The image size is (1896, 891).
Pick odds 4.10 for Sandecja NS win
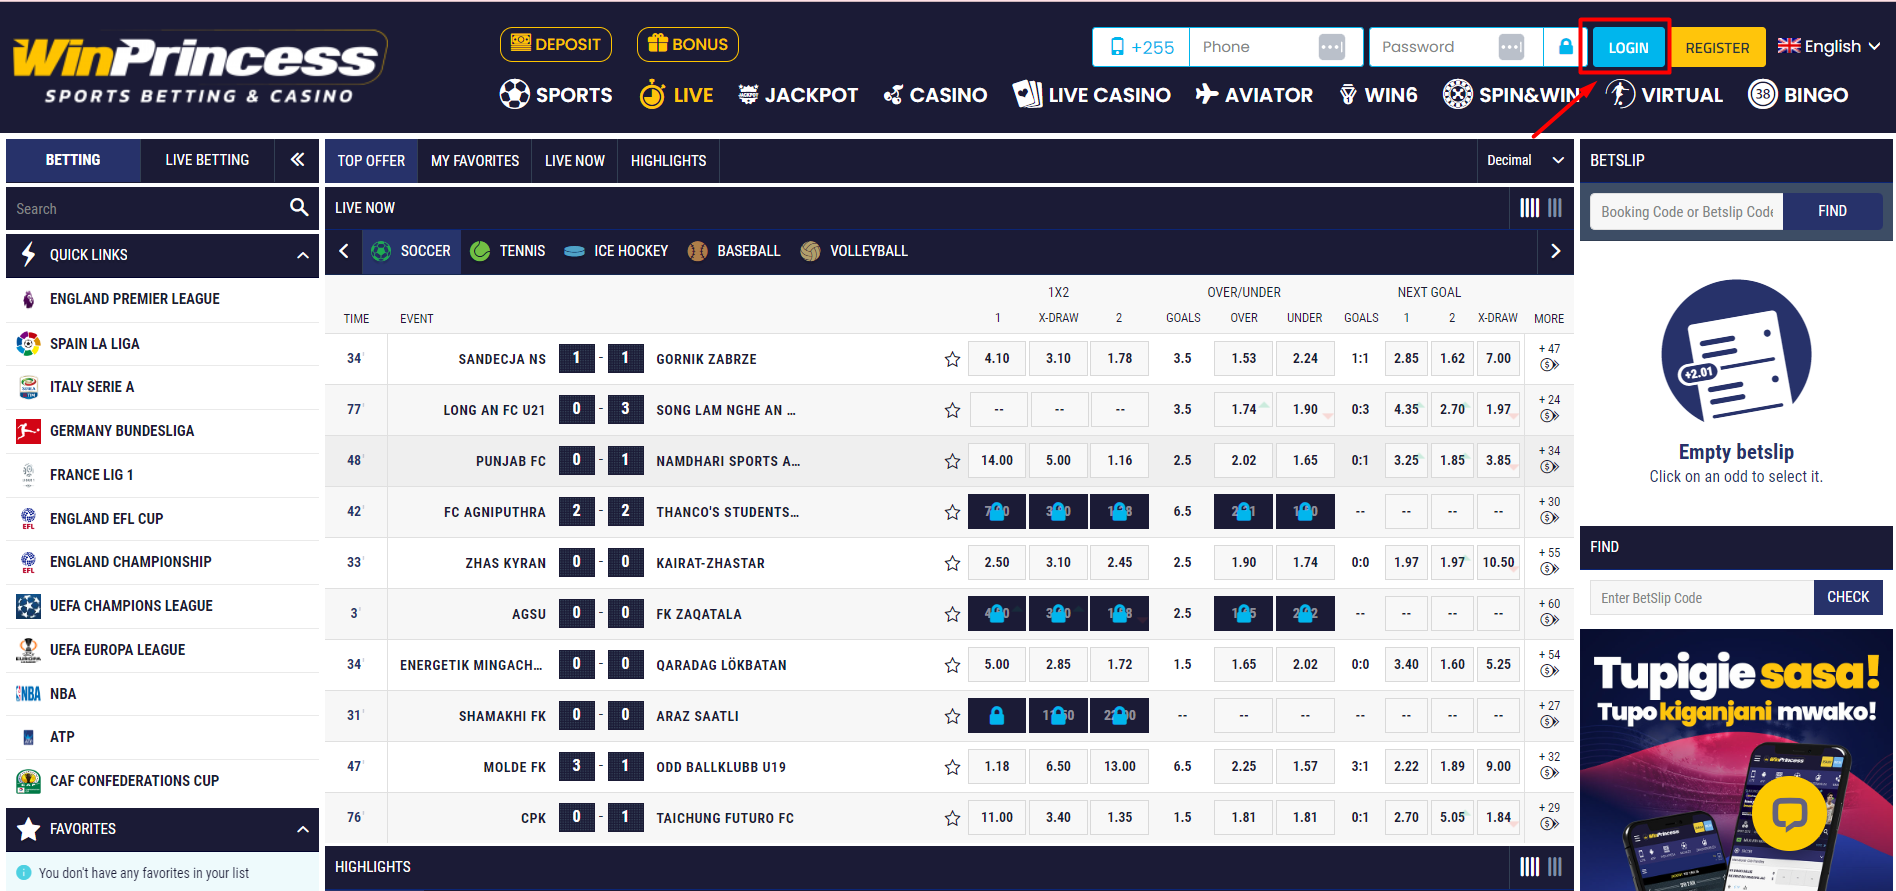click(997, 358)
